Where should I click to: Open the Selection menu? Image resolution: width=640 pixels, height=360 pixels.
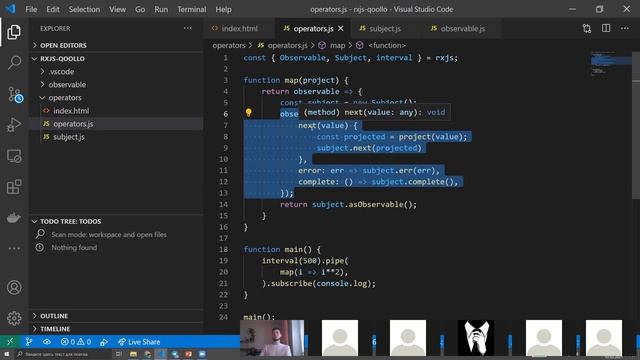click(x=84, y=9)
